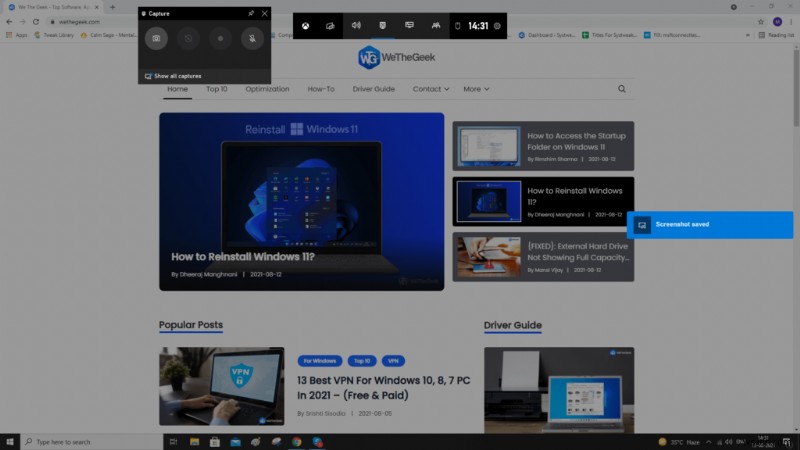The width and height of the screenshot is (800, 450).
Task: Open the Home tab on WeTheGeek
Action: point(178,89)
